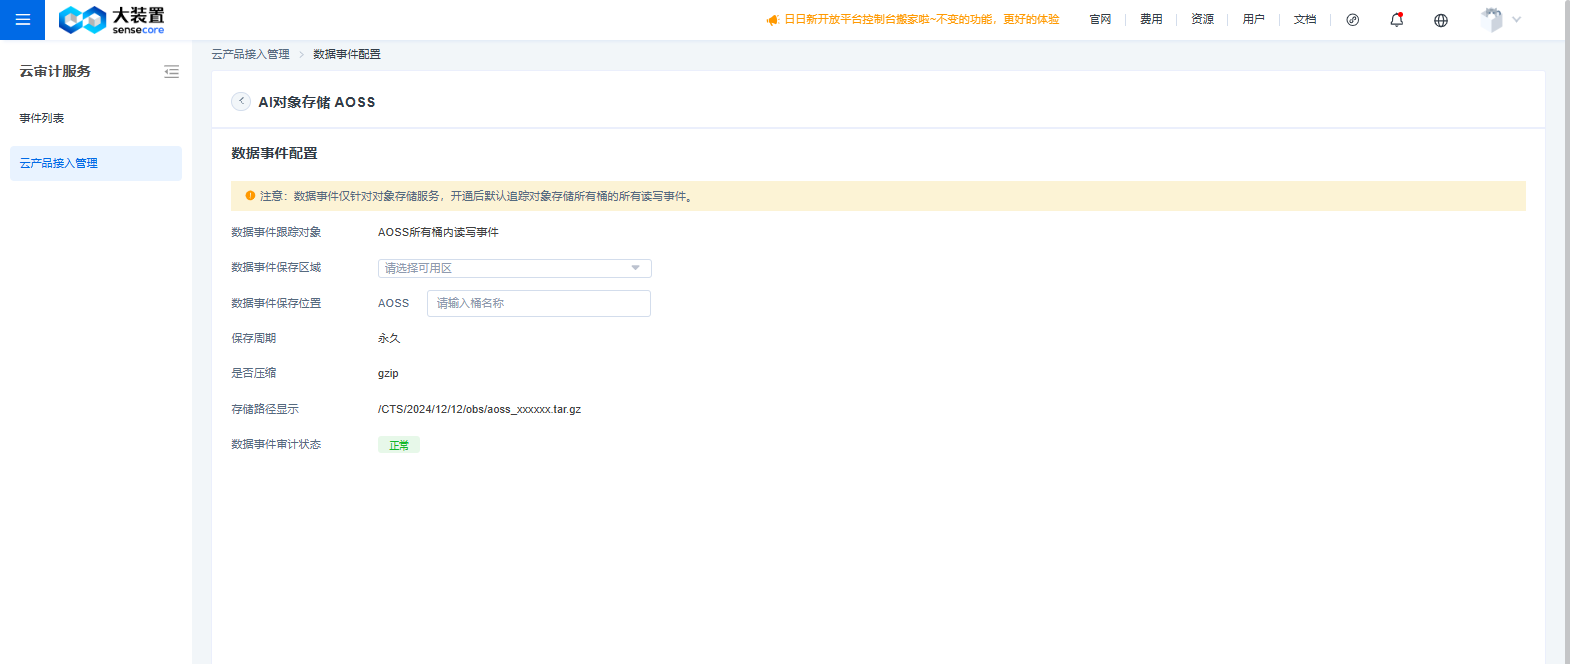Click 云产品接入管理 in the breadcrumb
This screenshot has width=1570, height=664.
tap(250, 54)
